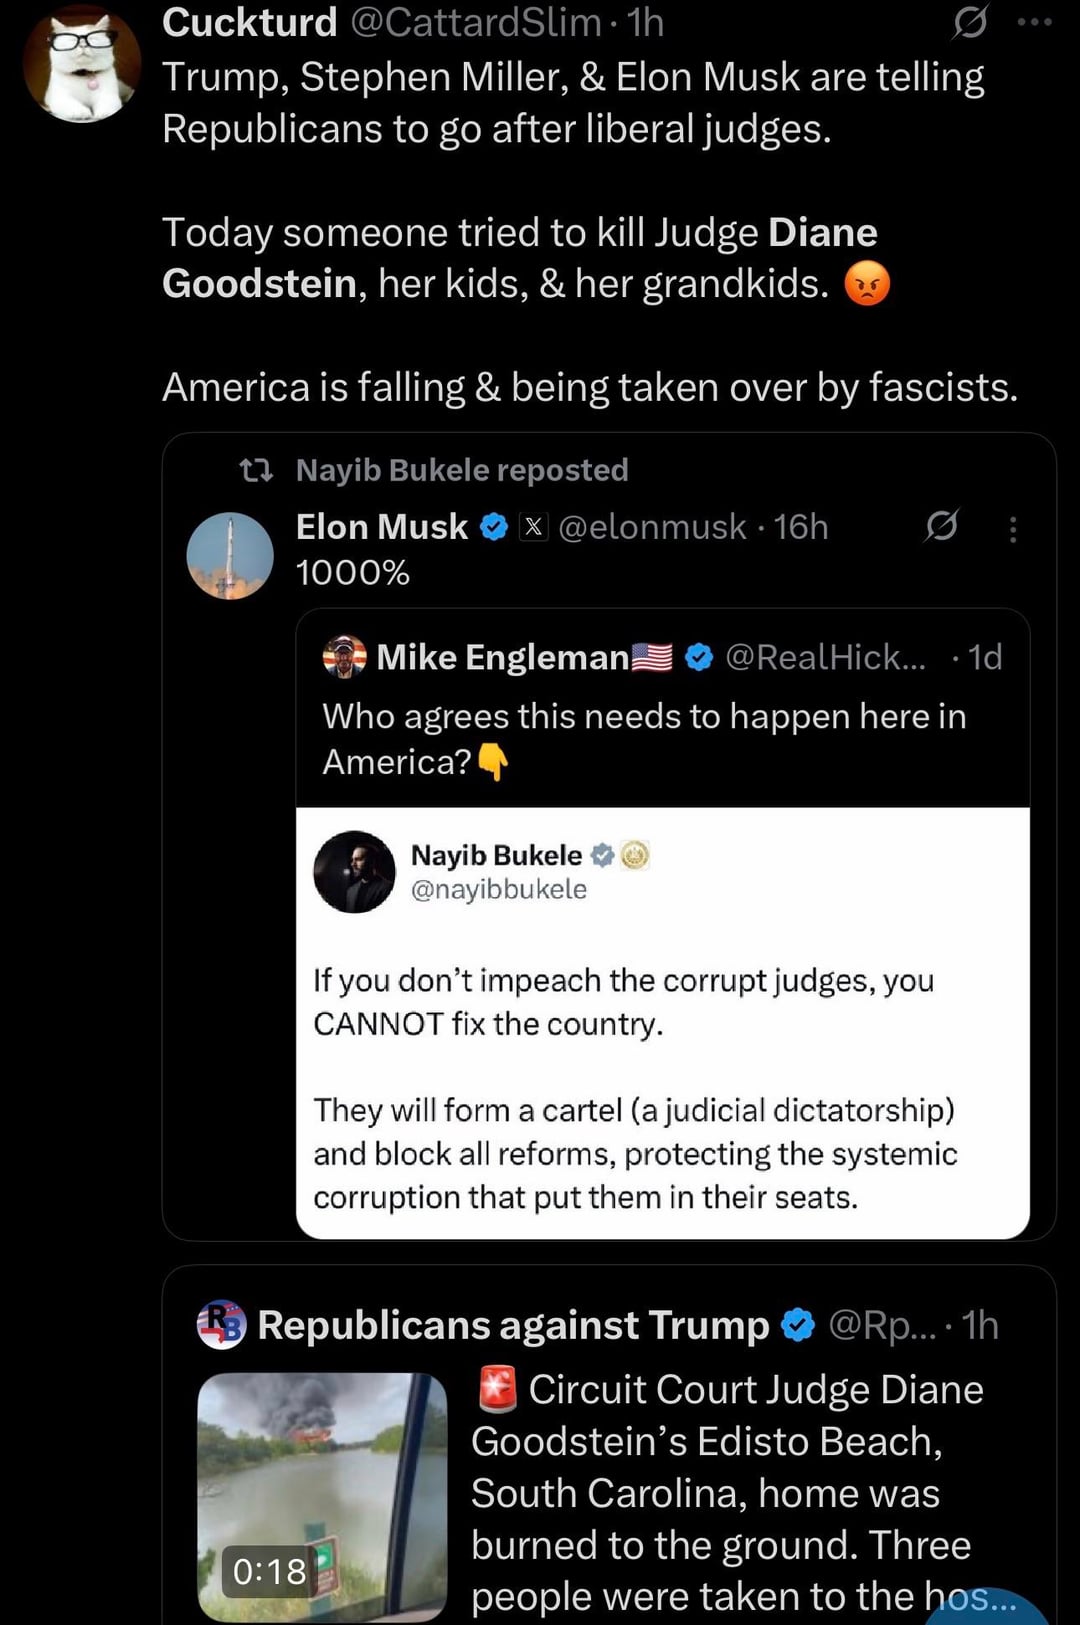Open the Republicans against Trump account name
This screenshot has height=1625, width=1080.
[513, 1325]
